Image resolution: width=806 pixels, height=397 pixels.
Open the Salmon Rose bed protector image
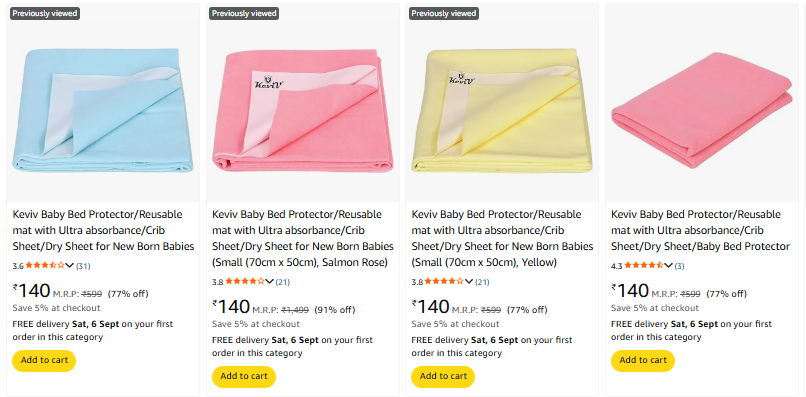coord(303,110)
